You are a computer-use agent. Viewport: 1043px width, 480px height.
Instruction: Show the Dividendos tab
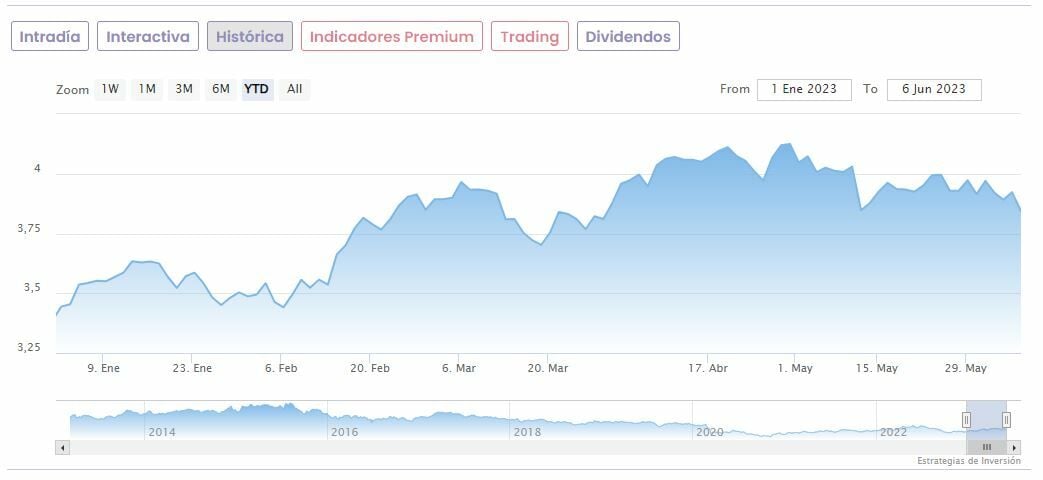[x=629, y=37]
